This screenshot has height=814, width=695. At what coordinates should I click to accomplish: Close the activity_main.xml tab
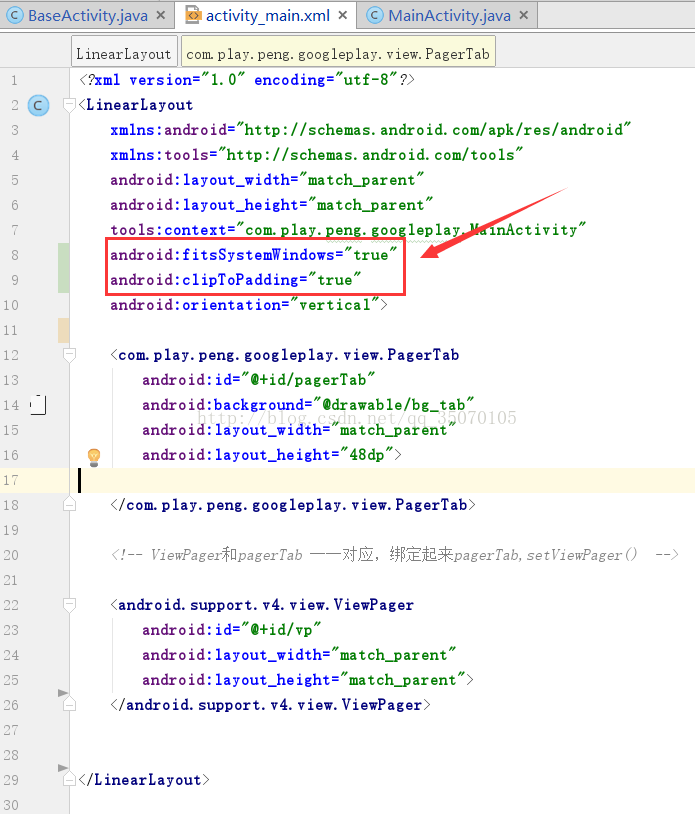pyautogui.click(x=343, y=16)
